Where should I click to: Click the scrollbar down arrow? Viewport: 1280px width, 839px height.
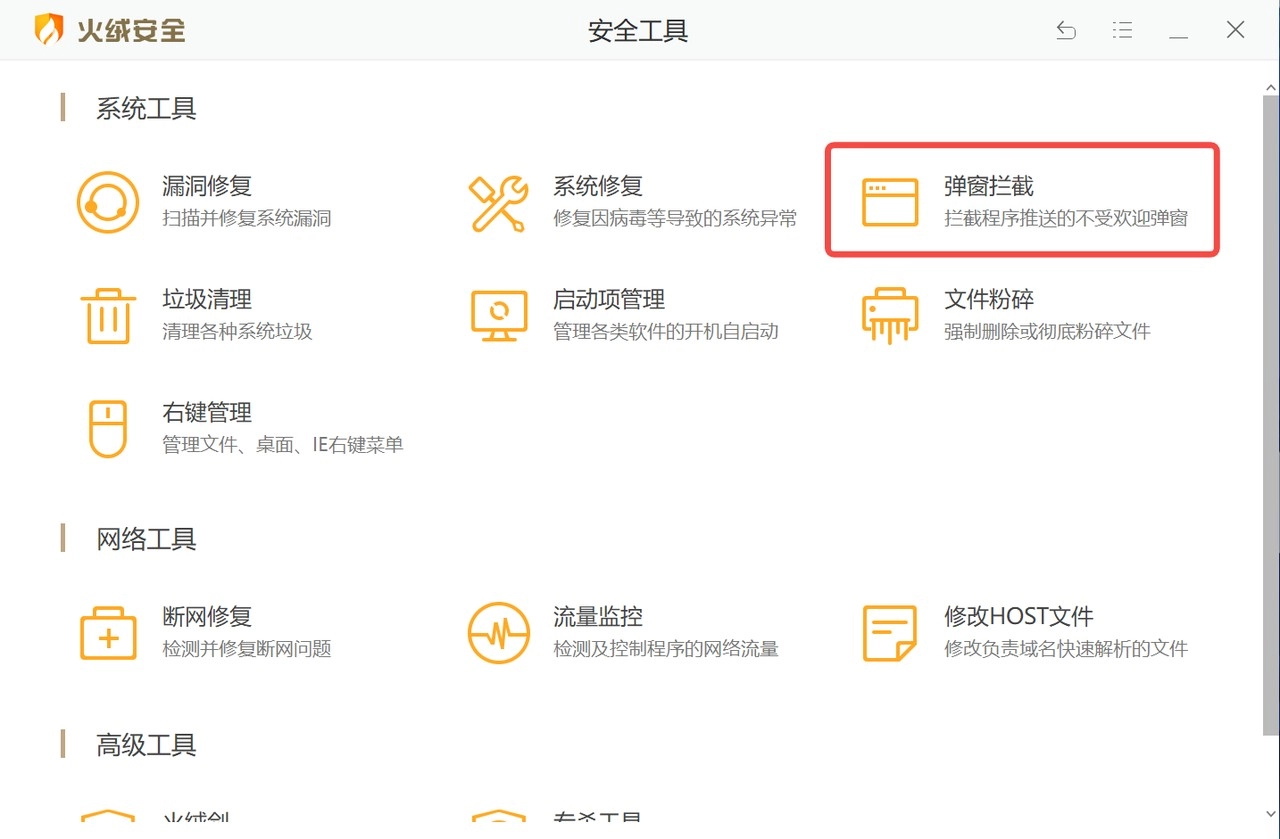click(1270, 814)
